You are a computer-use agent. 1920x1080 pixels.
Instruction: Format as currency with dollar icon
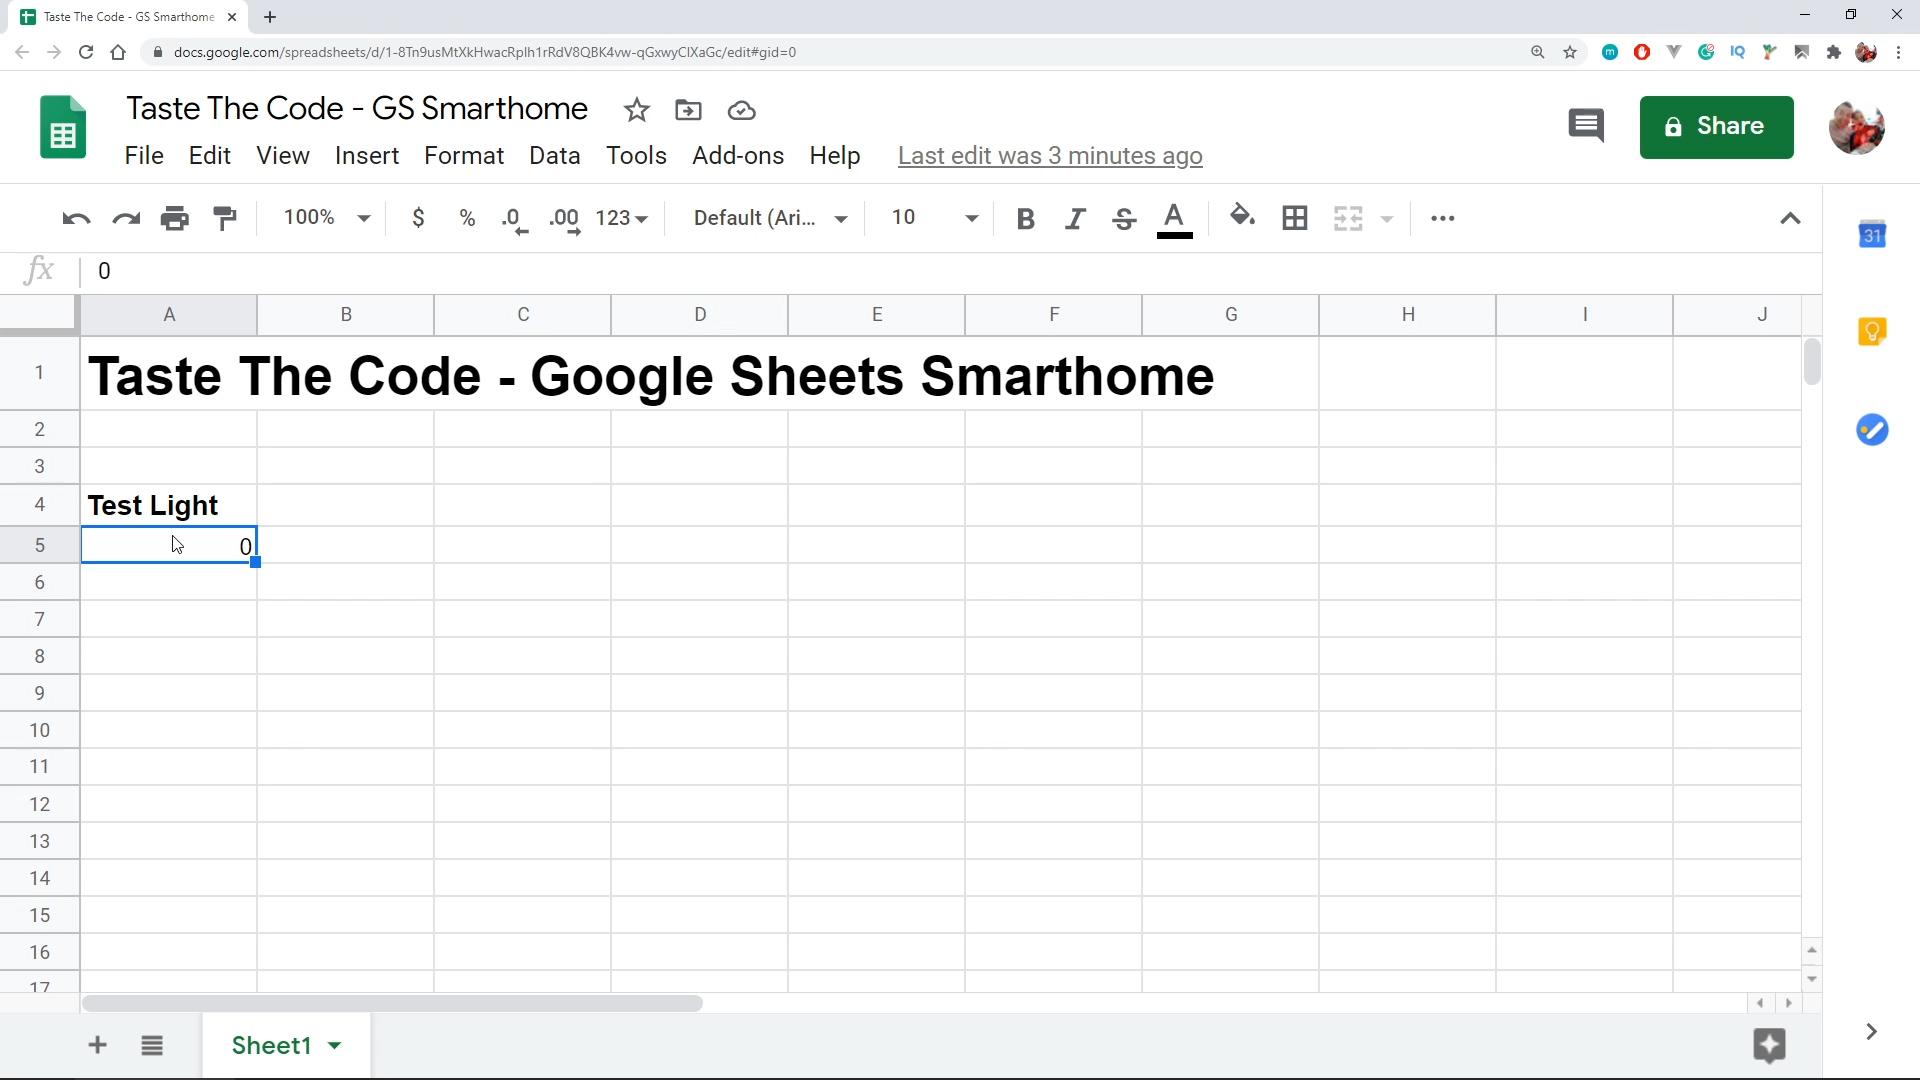click(x=418, y=218)
